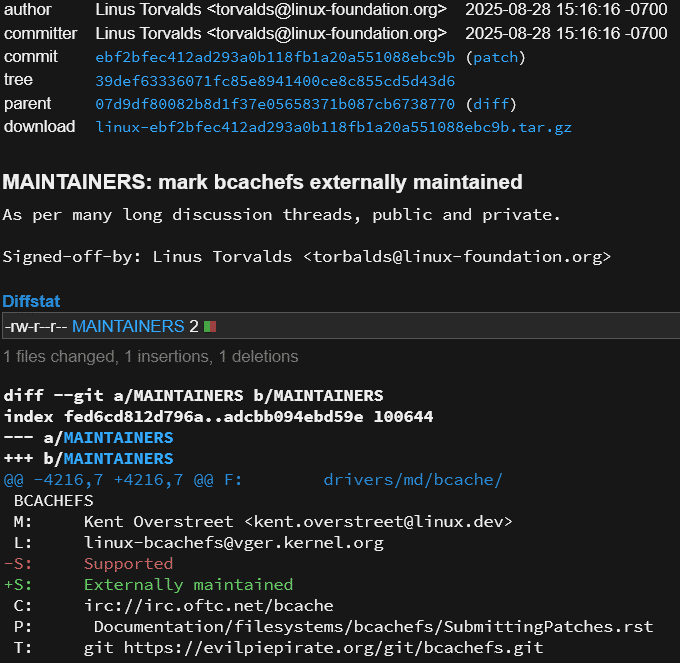Click the '1 files changed, 1 insertions' summary
Screen dimensions: 680x663
151,357
